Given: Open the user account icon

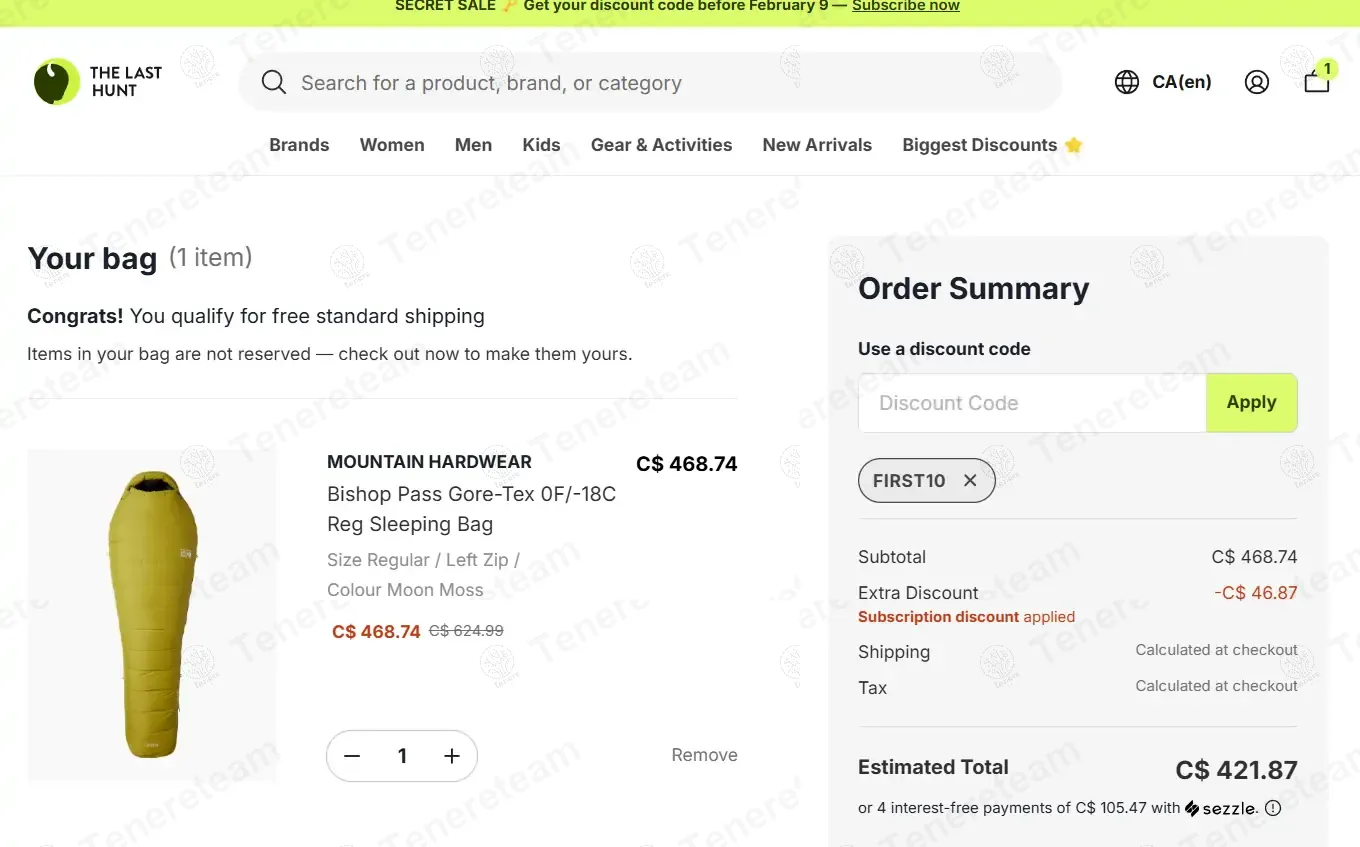Looking at the screenshot, I should [1257, 82].
